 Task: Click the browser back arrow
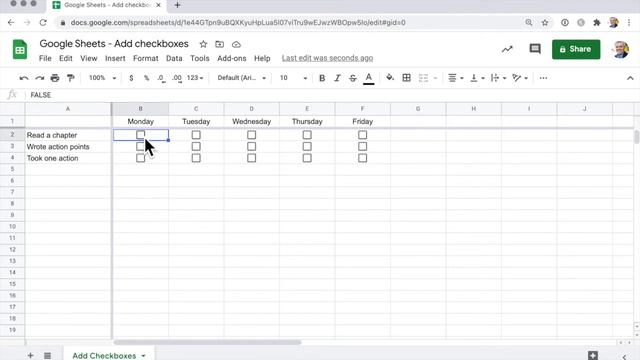11,22
